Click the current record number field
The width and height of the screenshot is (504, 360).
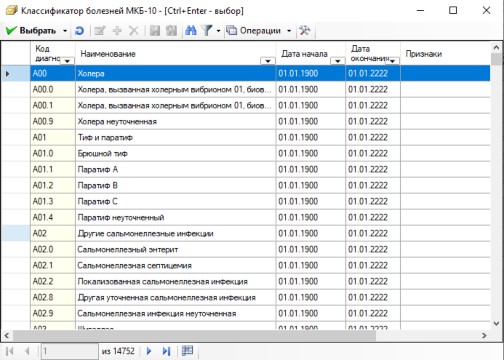click(70, 351)
